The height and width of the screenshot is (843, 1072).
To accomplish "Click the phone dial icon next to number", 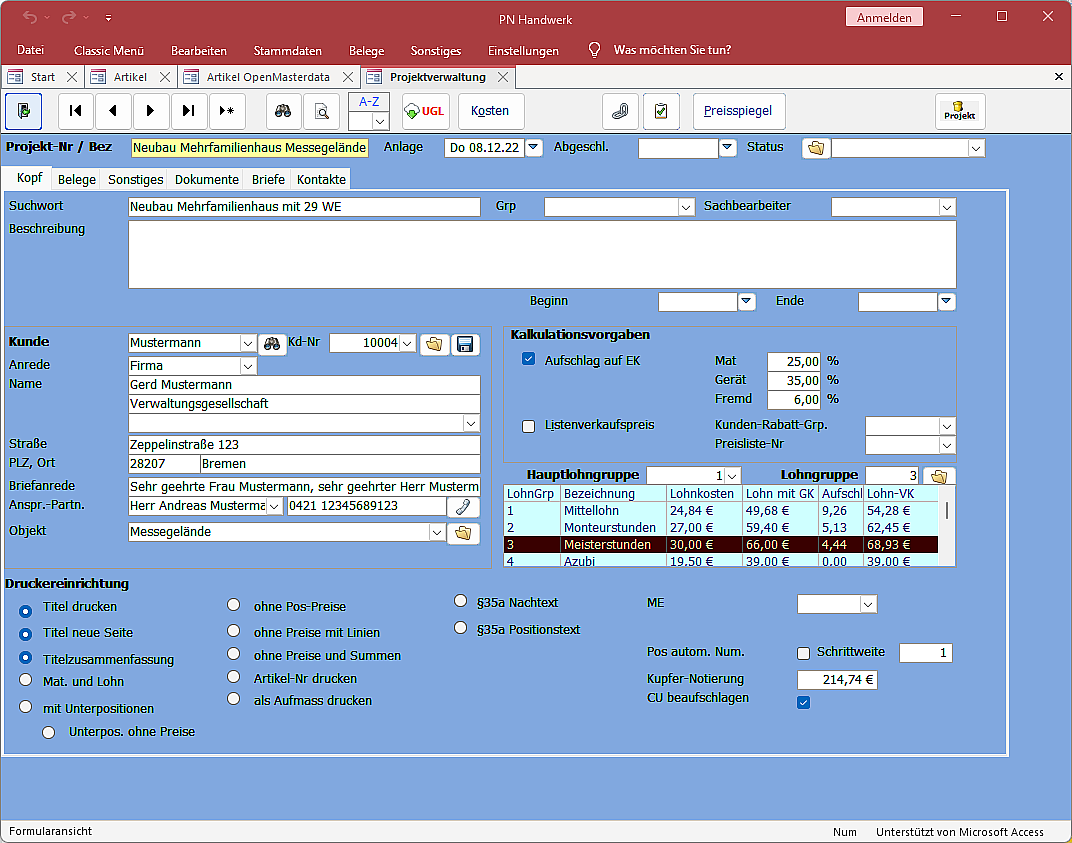I will point(462,507).
